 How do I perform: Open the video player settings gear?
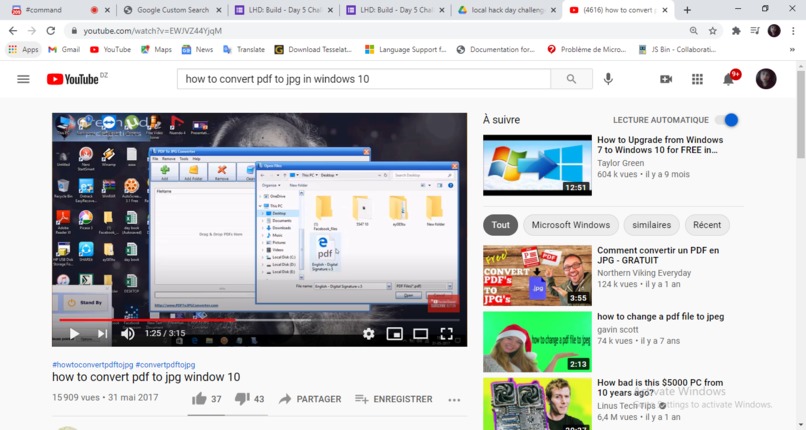[x=369, y=334]
